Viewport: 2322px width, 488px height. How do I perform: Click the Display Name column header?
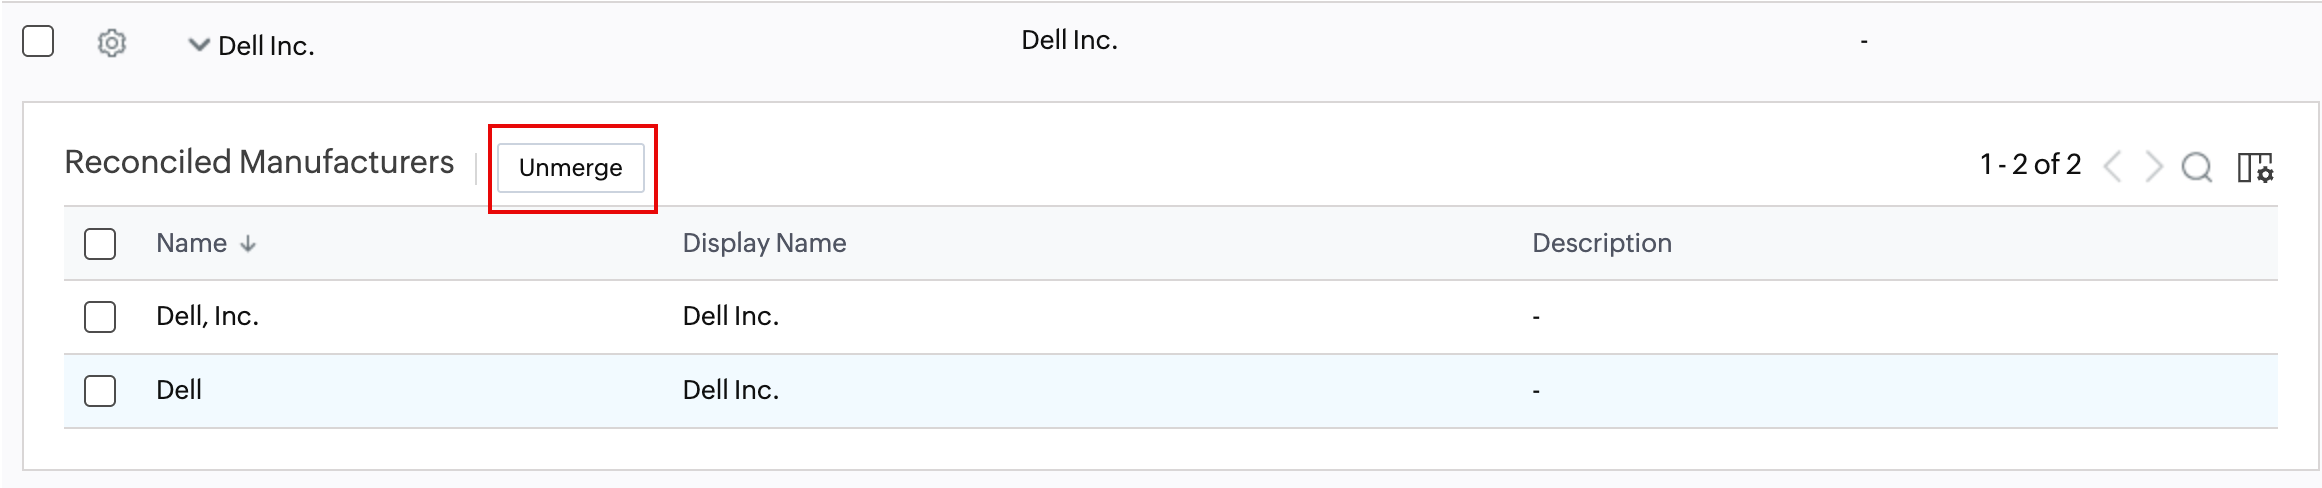764,243
